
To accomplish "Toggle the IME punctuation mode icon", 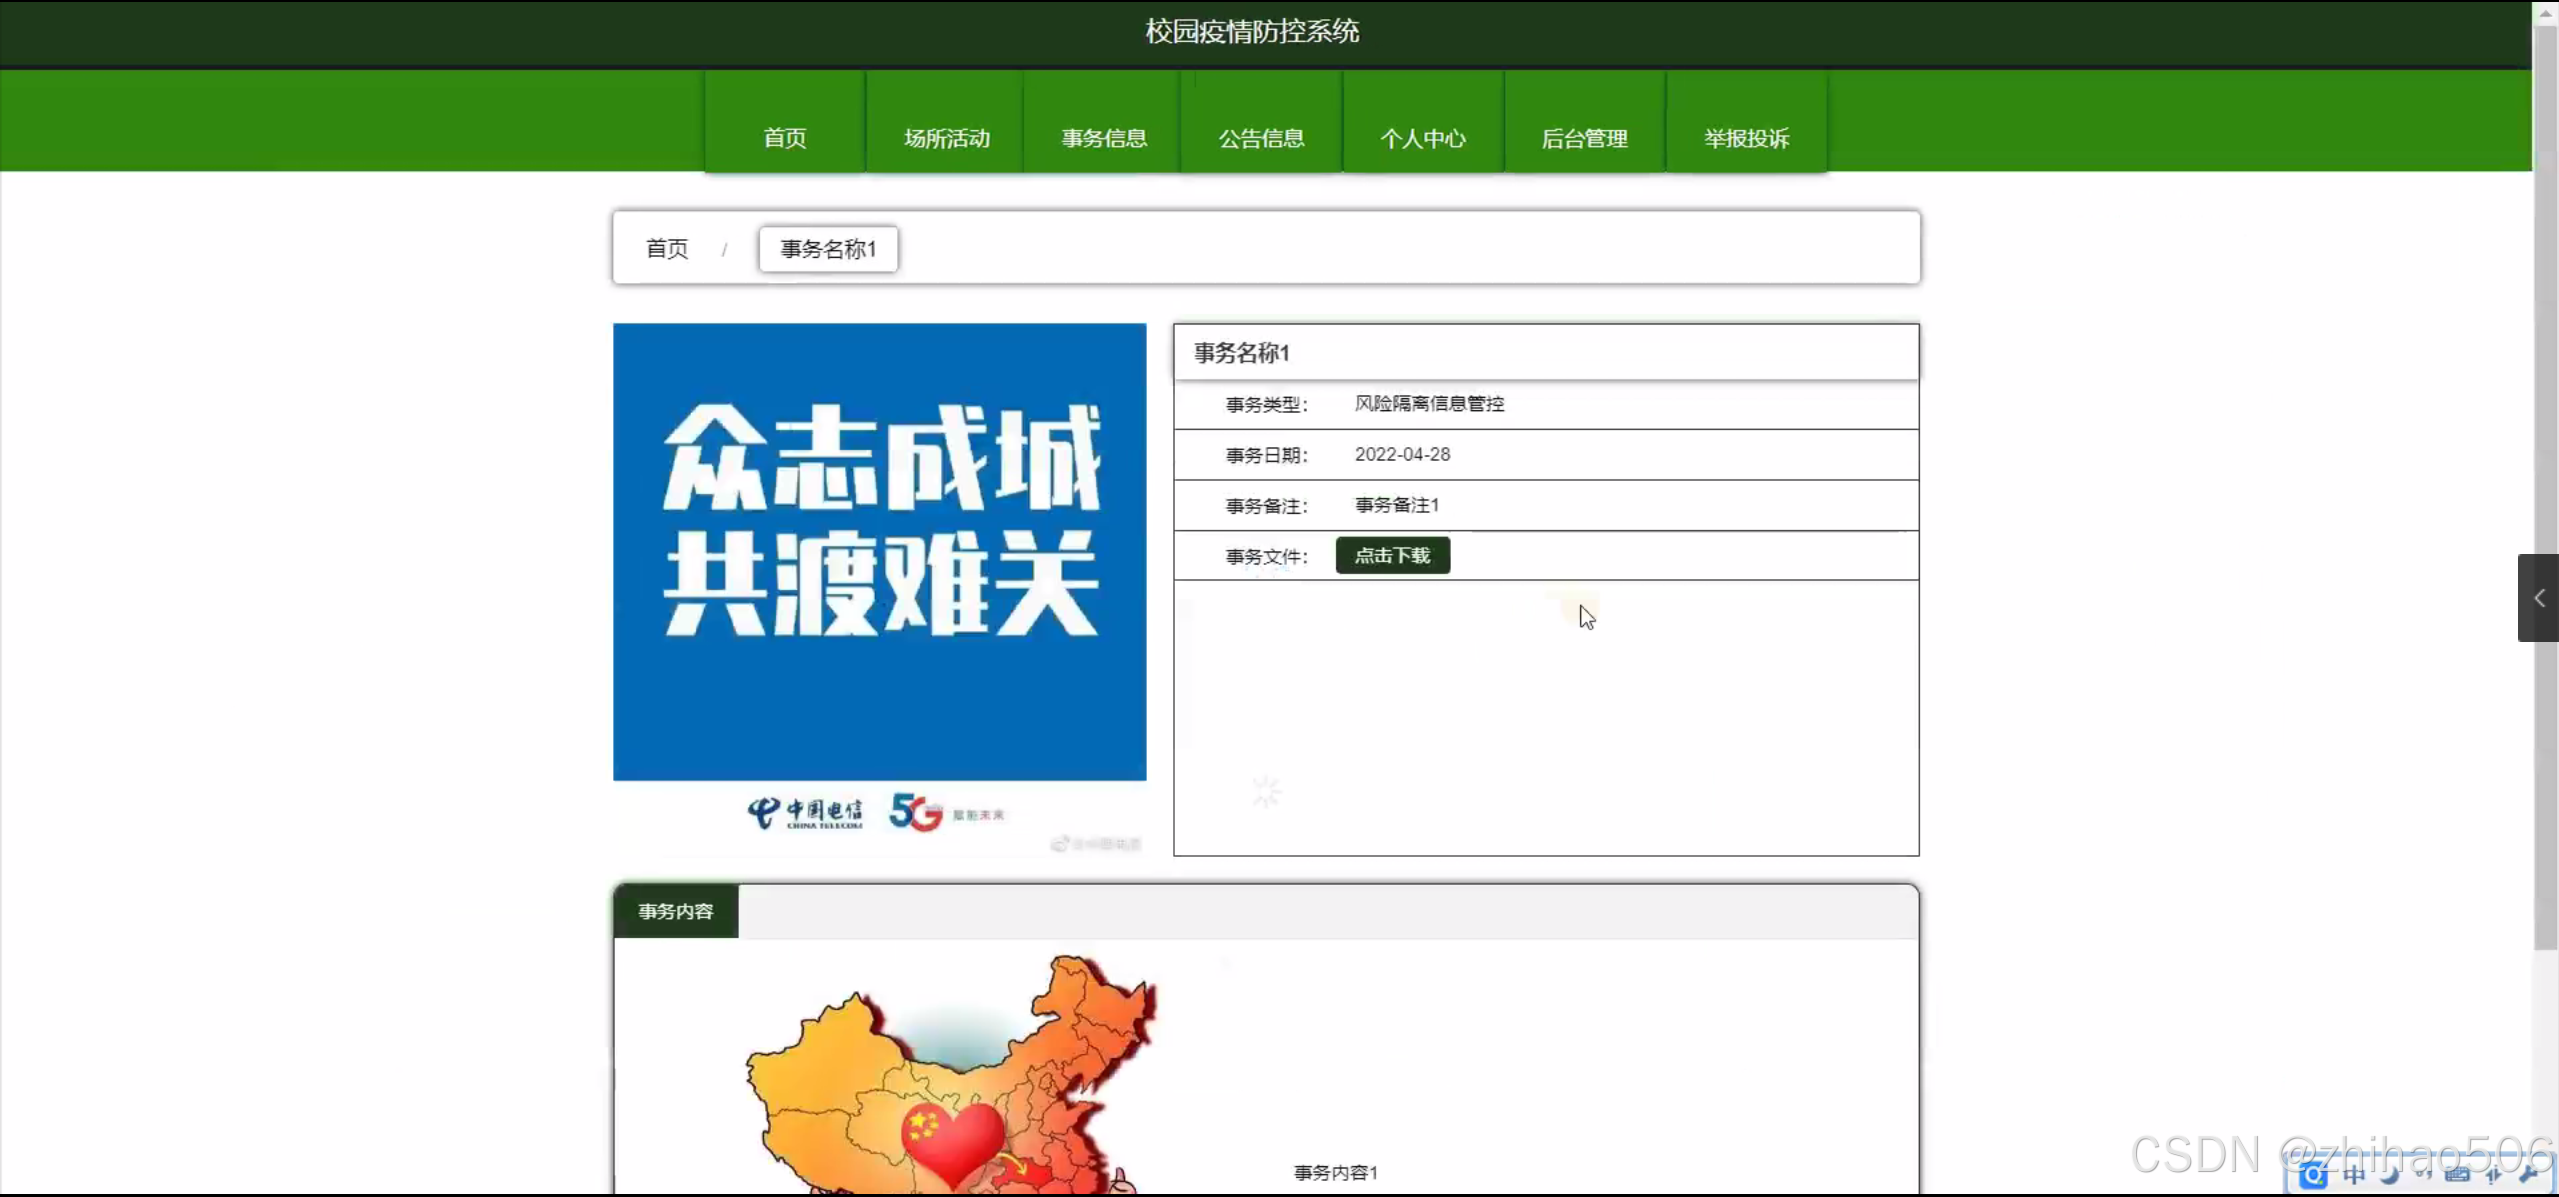I will click(2423, 1175).
